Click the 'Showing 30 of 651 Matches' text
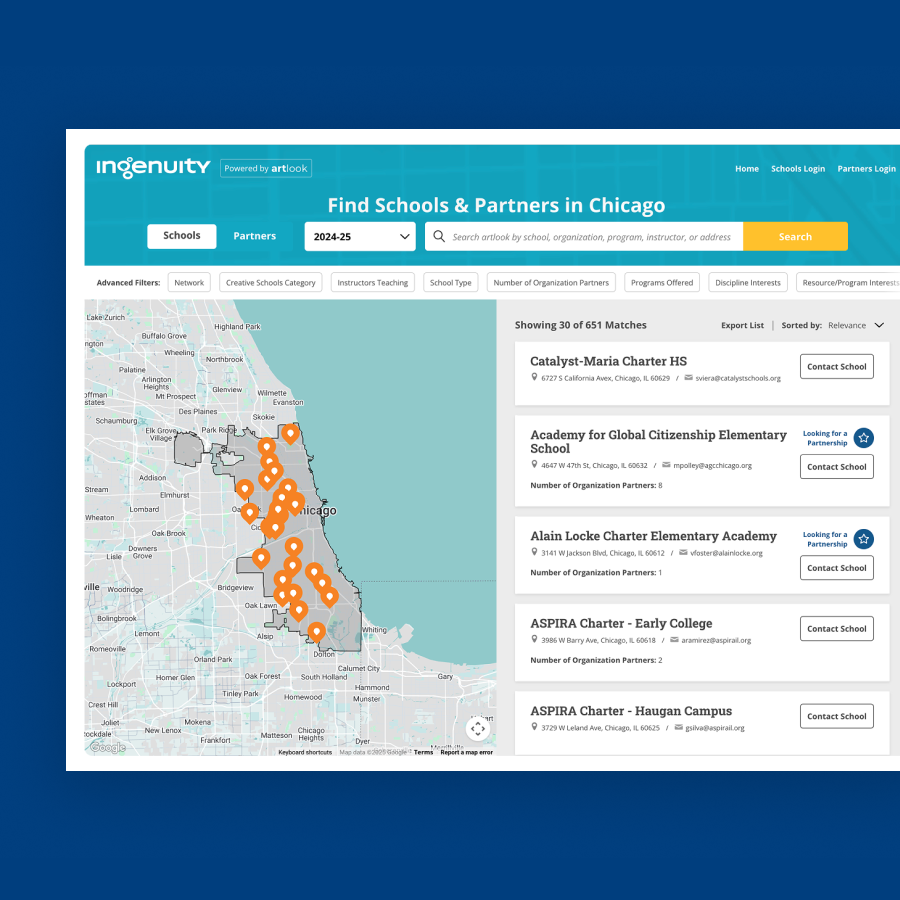900x900 pixels. (x=580, y=325)
